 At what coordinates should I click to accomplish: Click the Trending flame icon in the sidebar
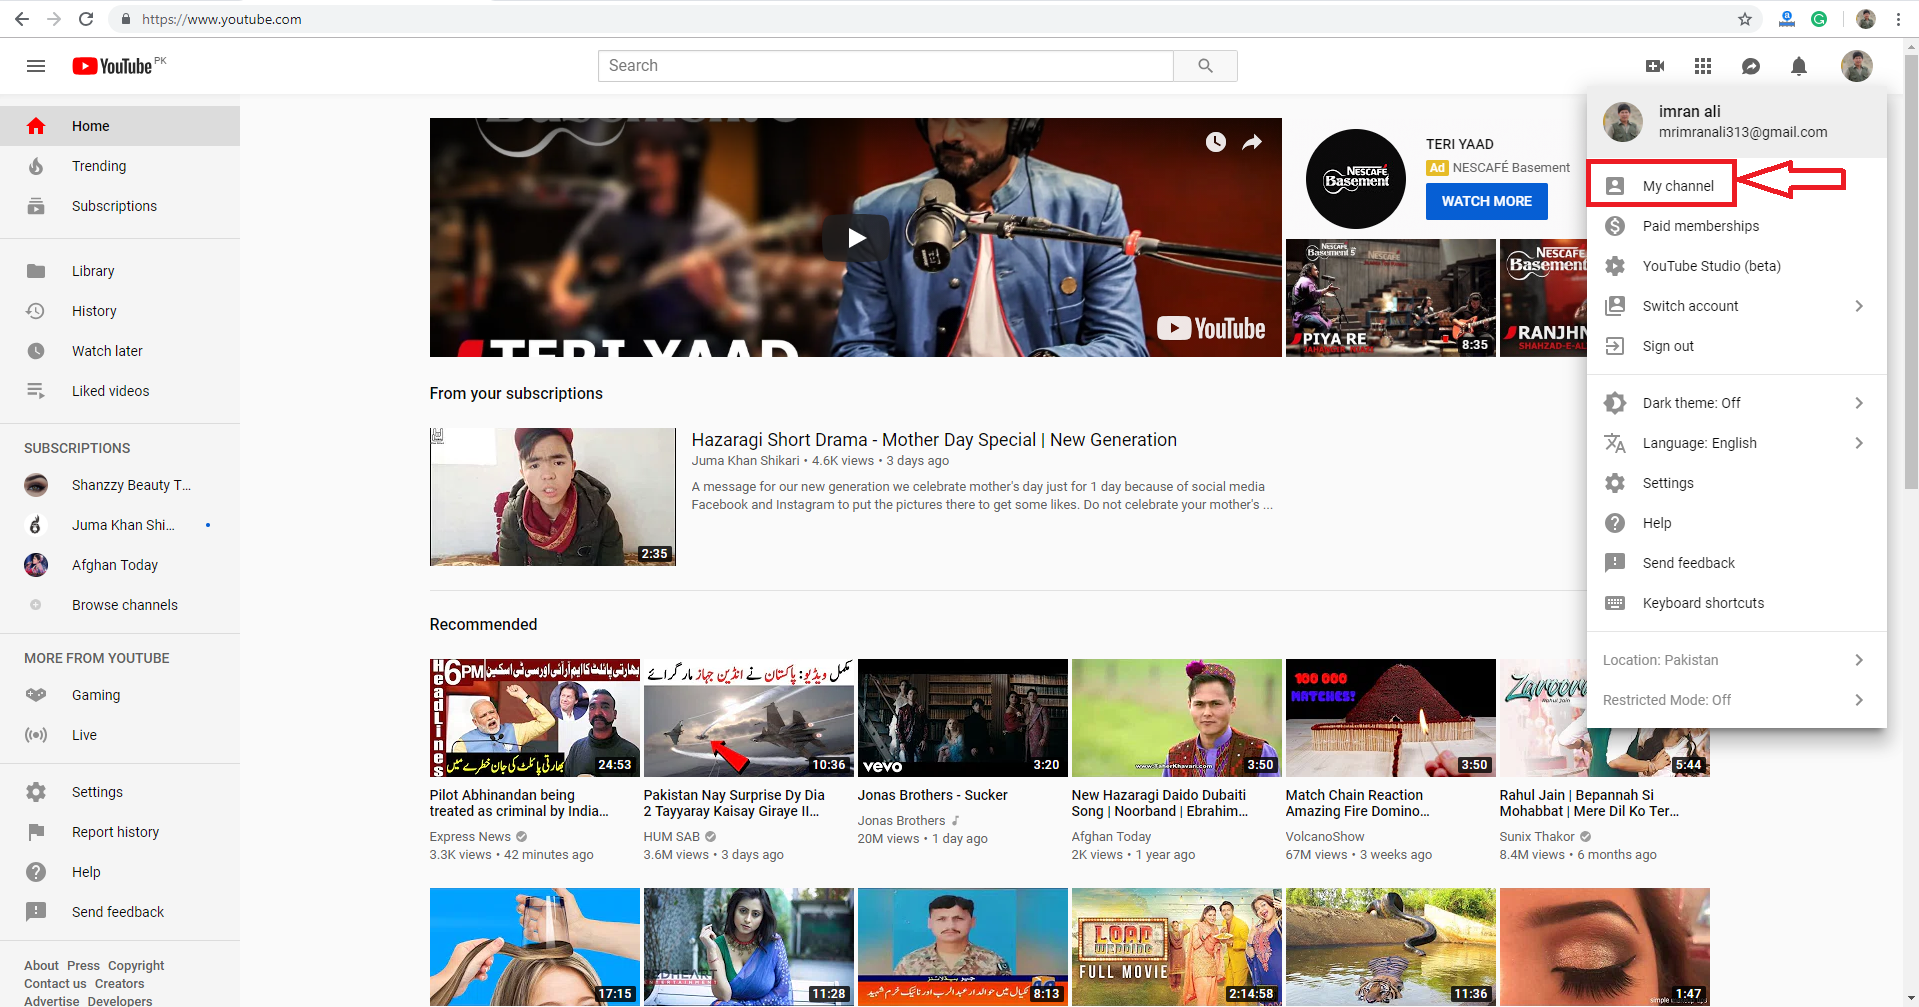(36, 166)
